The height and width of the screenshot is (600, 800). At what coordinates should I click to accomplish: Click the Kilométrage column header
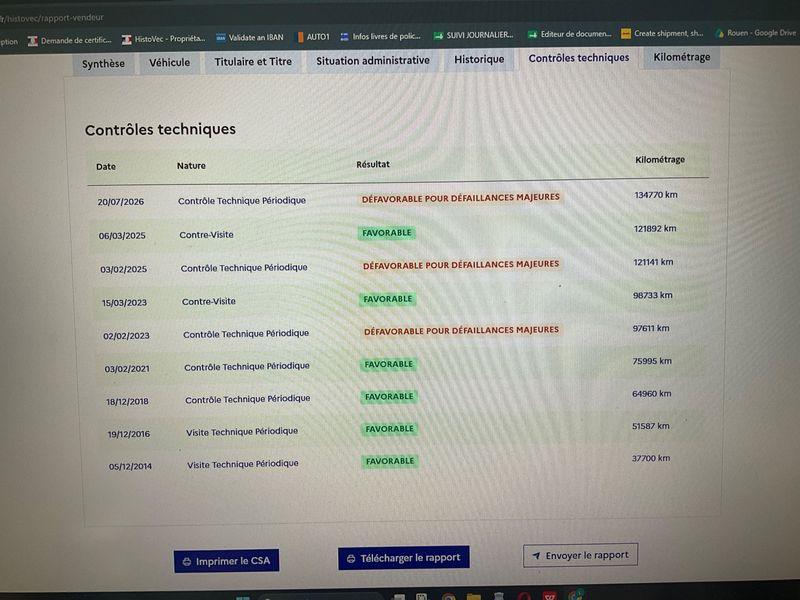(660, 160)
